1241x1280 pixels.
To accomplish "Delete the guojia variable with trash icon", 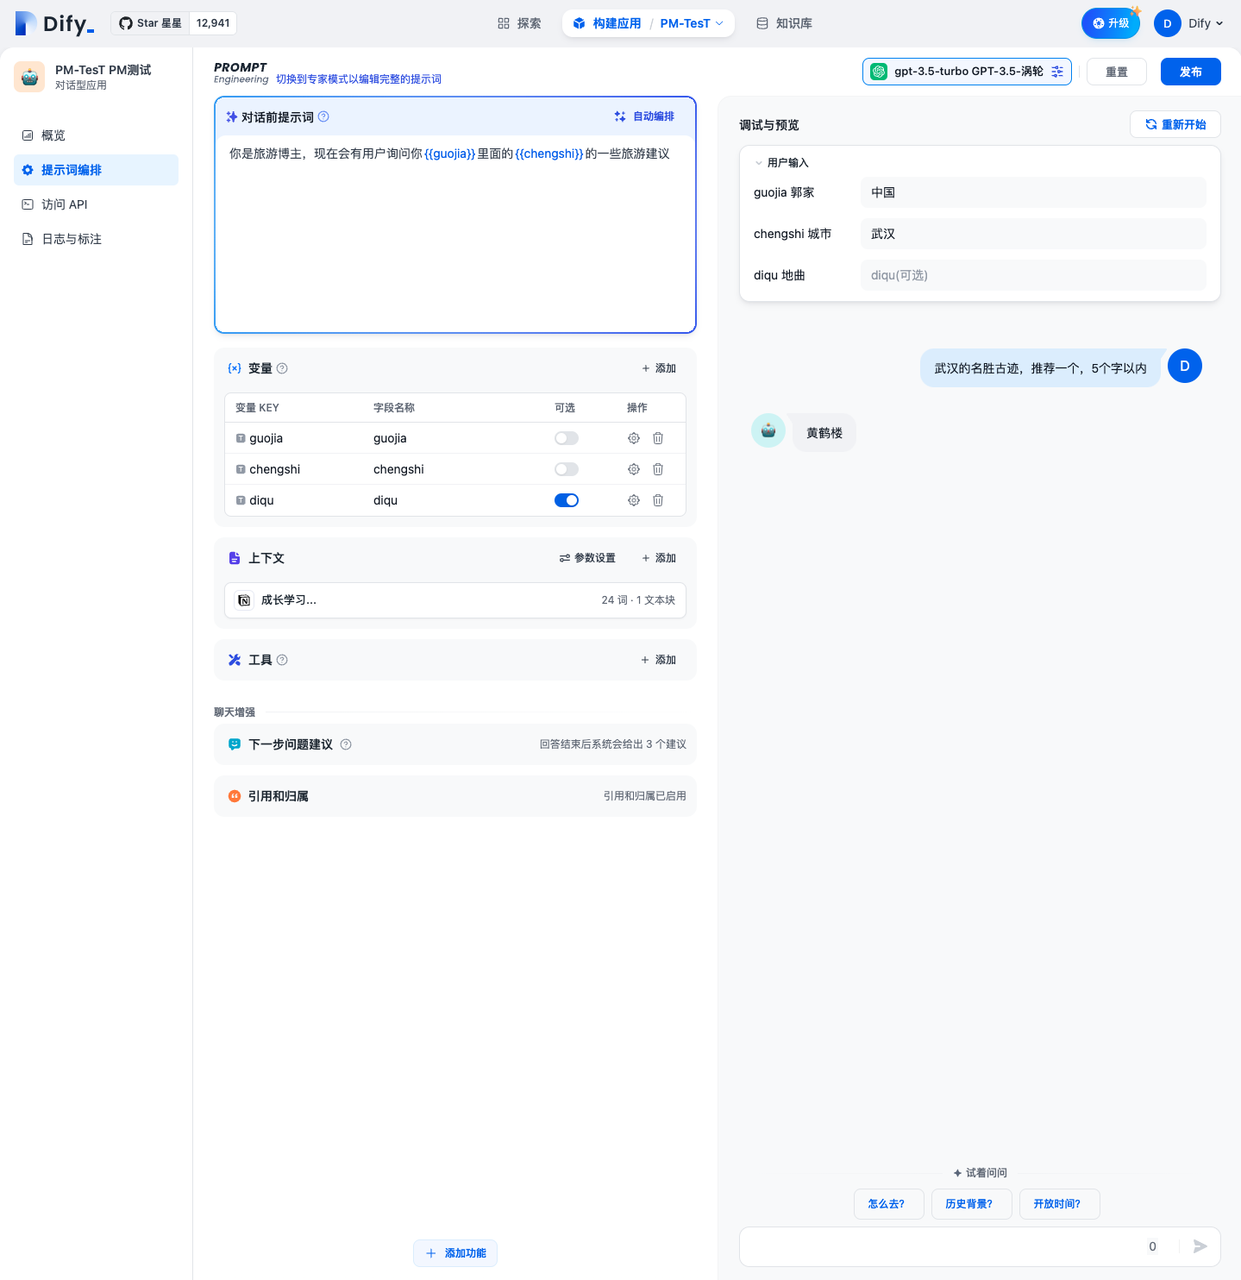I will tap(658, 438).
